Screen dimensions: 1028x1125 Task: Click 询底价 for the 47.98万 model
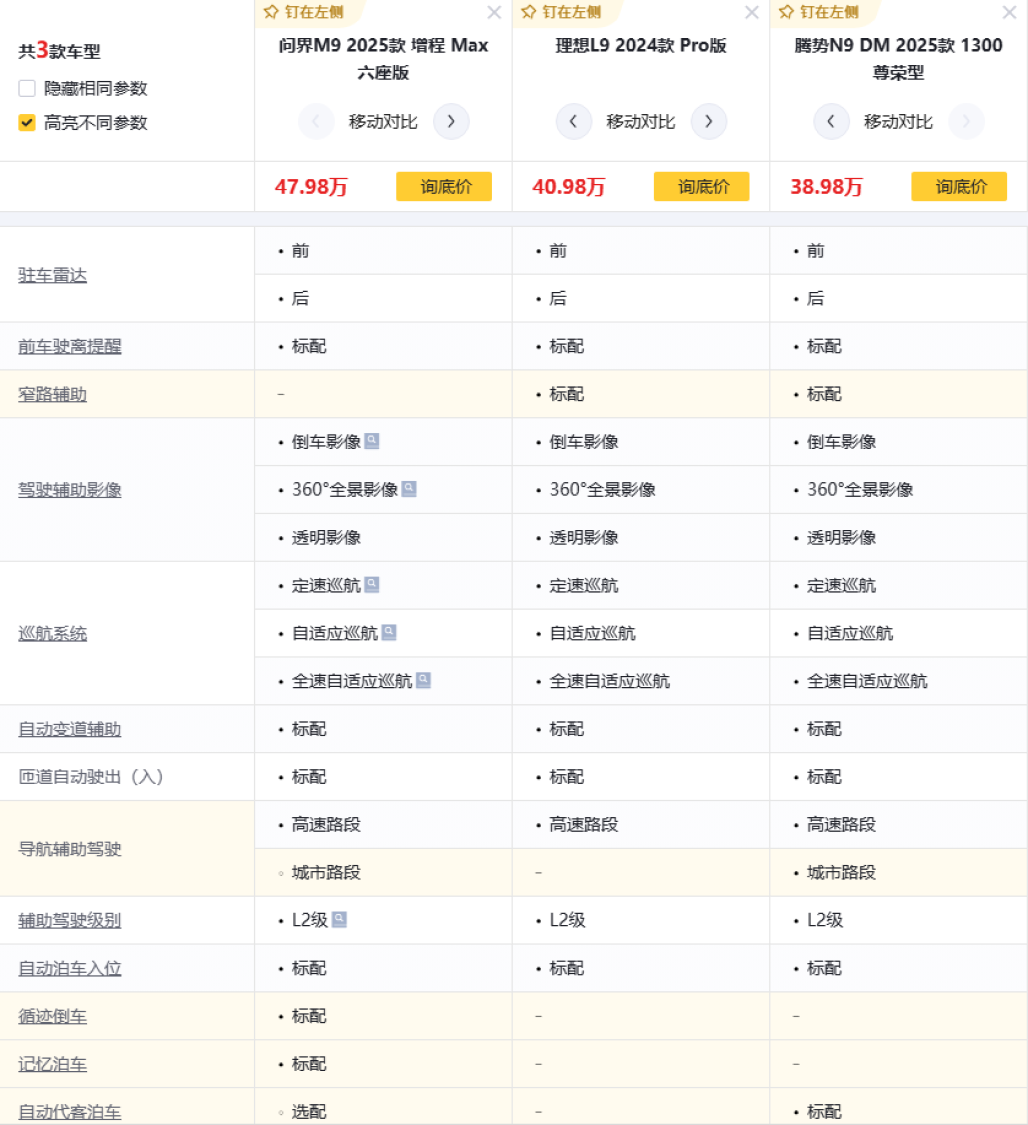click(x=444, y=186)
